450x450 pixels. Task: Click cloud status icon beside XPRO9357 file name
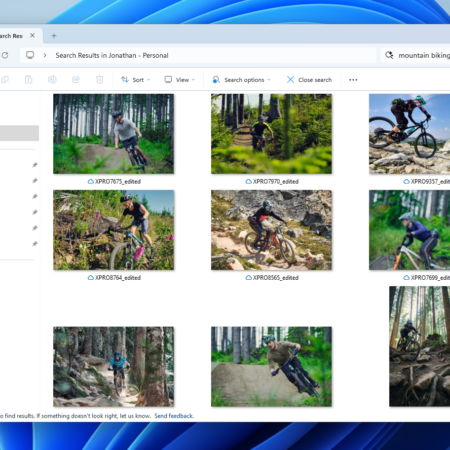coord(406,182)
